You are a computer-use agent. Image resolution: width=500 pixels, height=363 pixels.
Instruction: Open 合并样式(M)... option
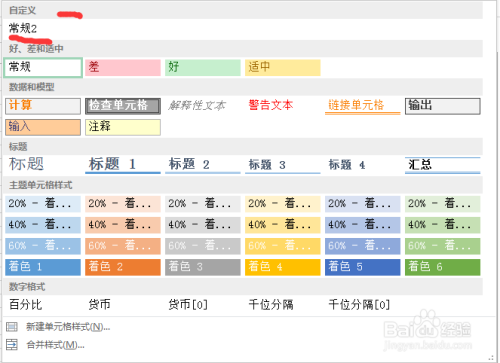tap(55, 345)
